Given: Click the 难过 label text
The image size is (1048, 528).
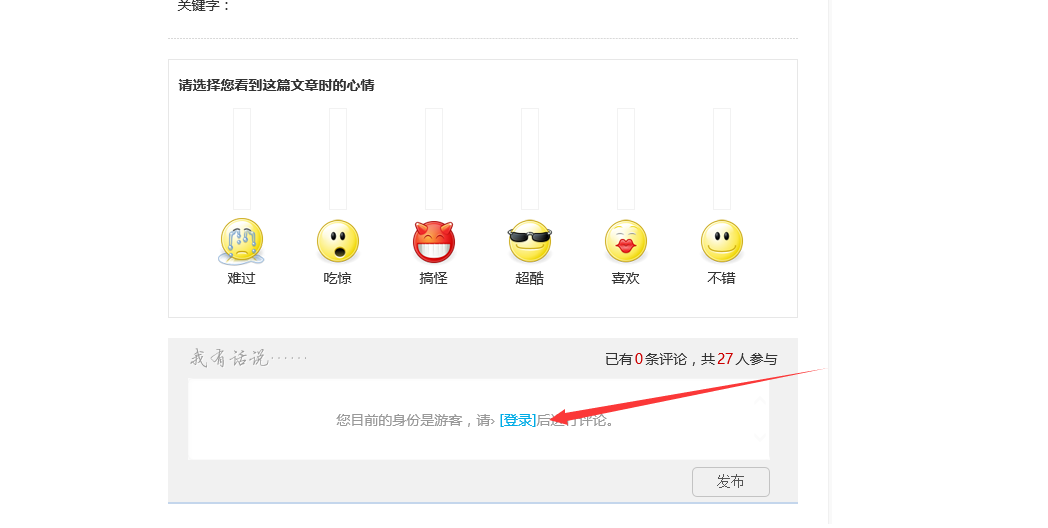Looking at the screenshot, I should [241, 278].
